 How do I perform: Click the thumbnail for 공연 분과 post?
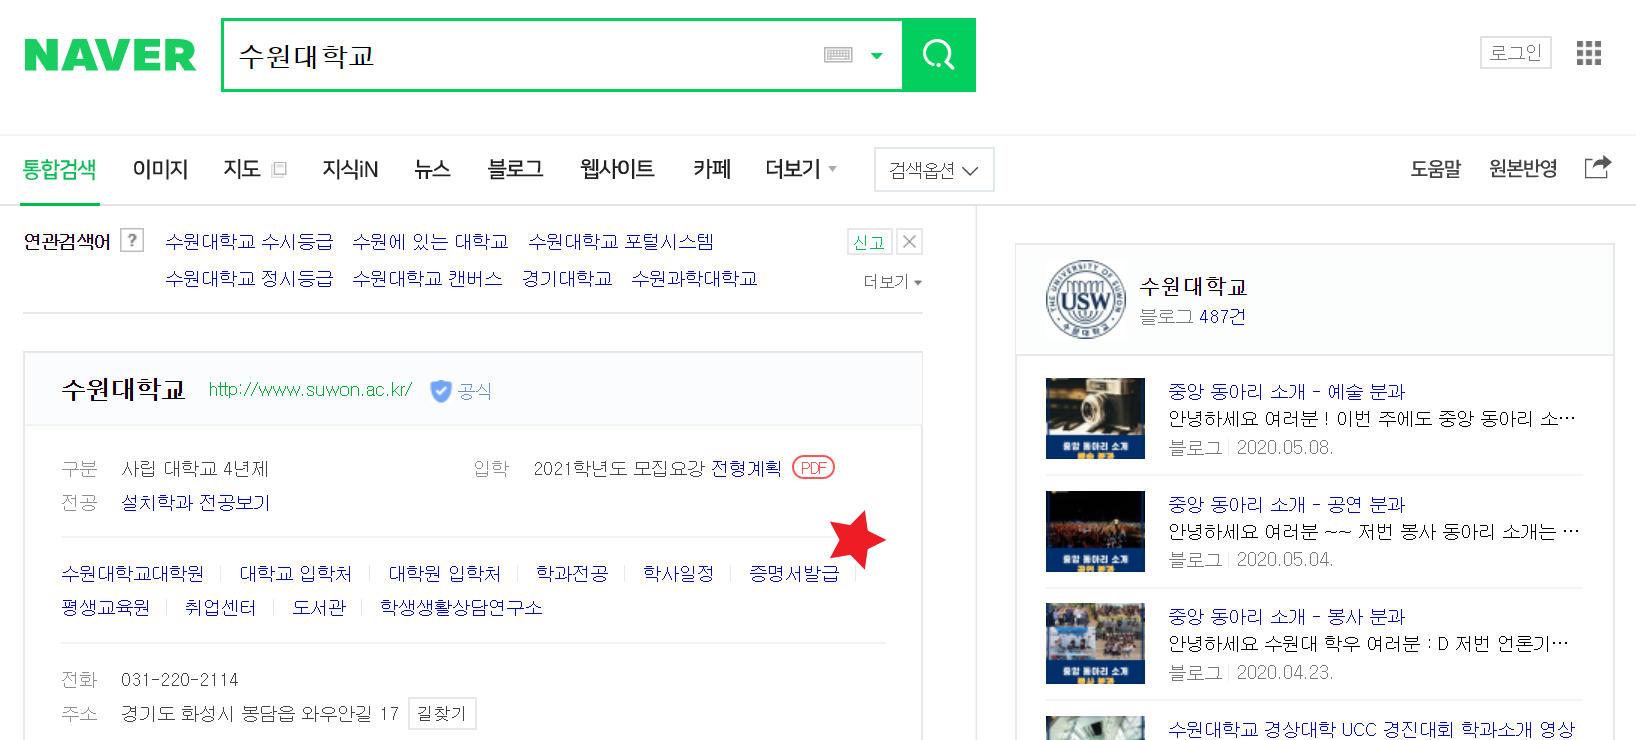(x=1095, y=531)
